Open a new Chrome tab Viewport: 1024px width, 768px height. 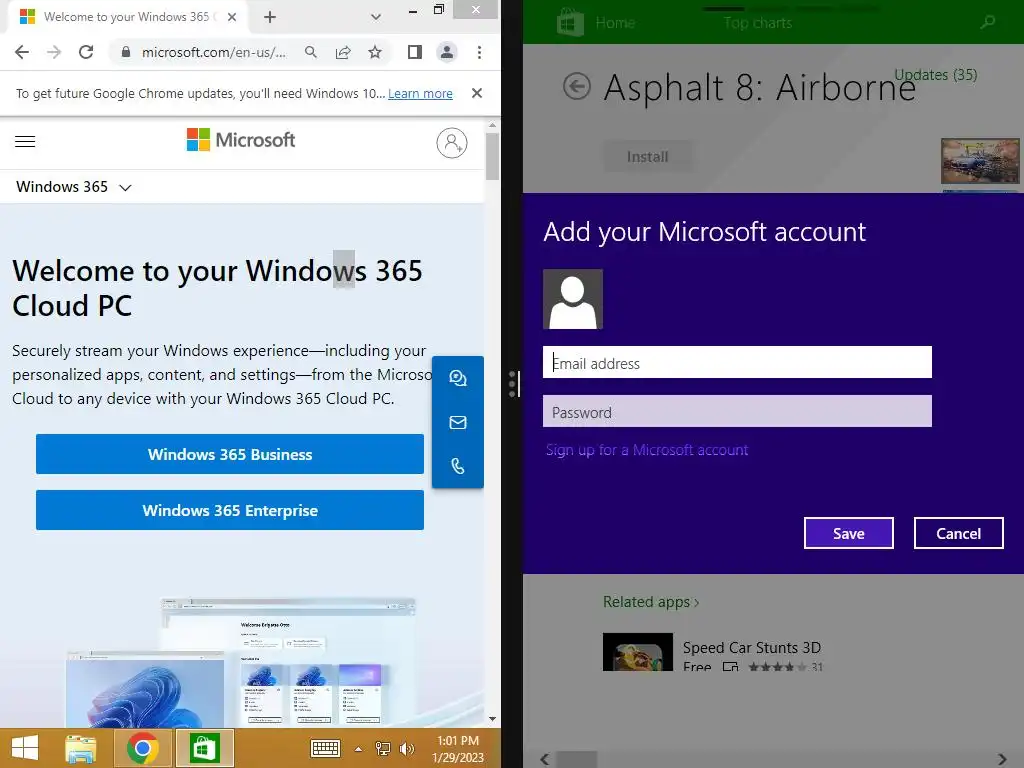tap(270, 17)
